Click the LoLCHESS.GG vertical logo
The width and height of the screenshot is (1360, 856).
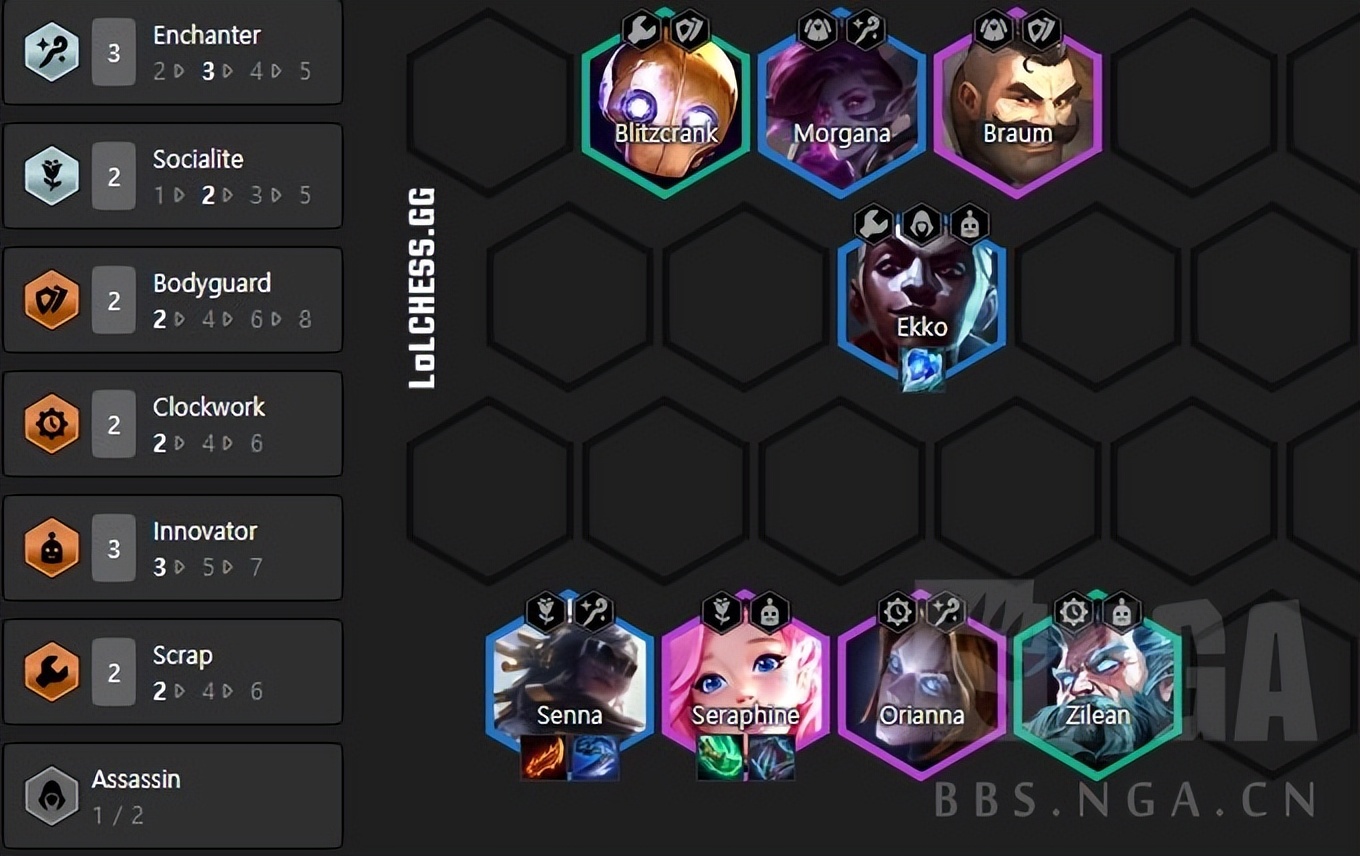point(423,288)
